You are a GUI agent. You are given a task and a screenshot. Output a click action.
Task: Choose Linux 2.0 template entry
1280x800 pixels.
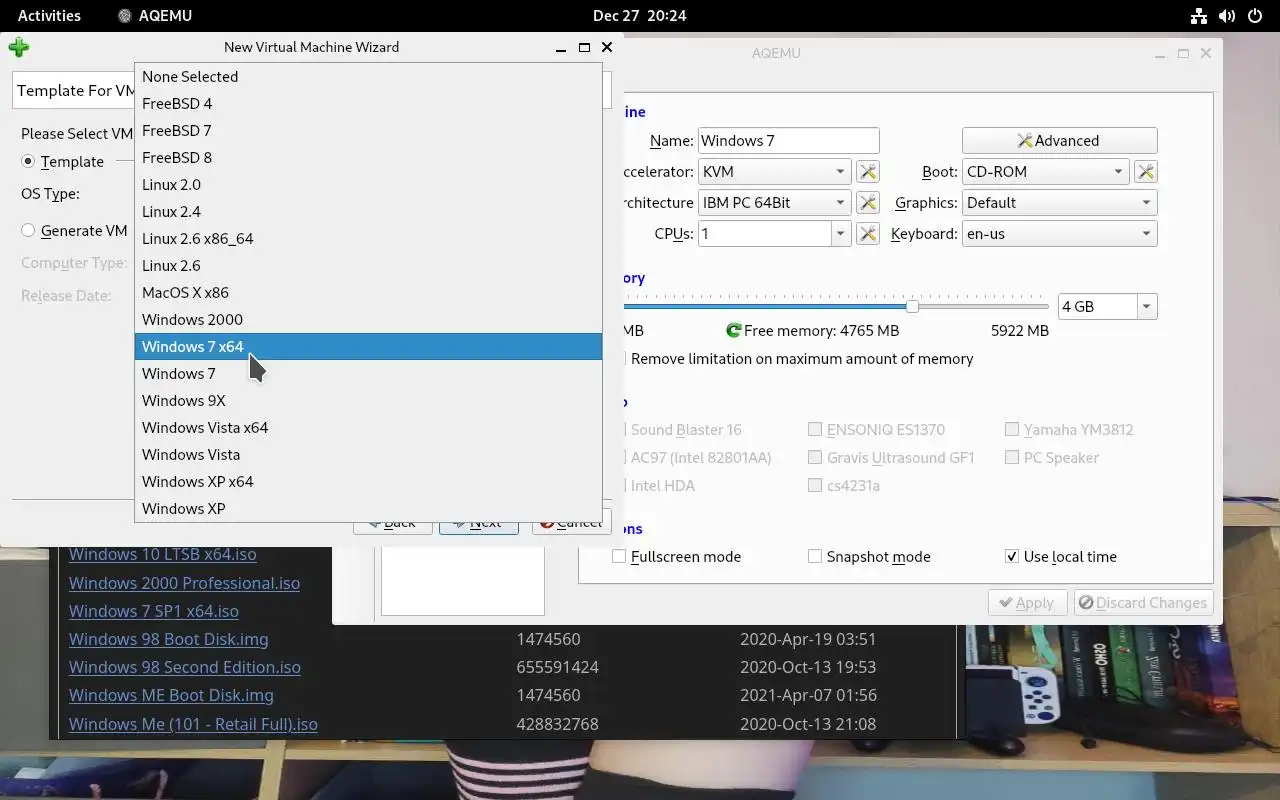[368, 184]
